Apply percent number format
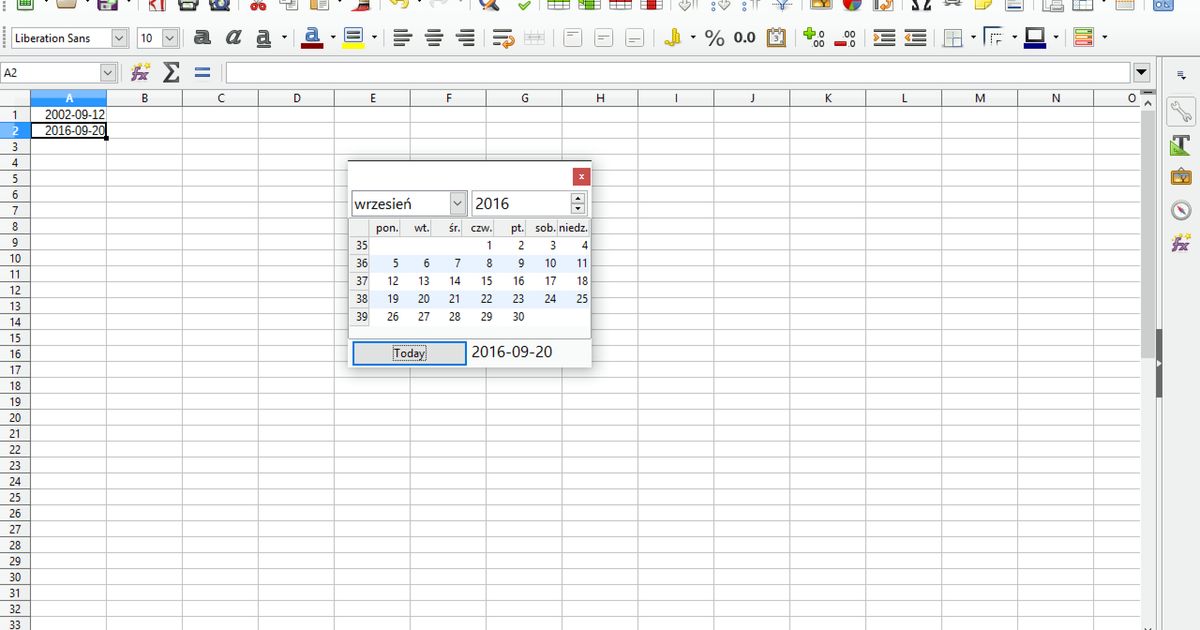The width and height of the screenshot is (1200, 630). 714,38
